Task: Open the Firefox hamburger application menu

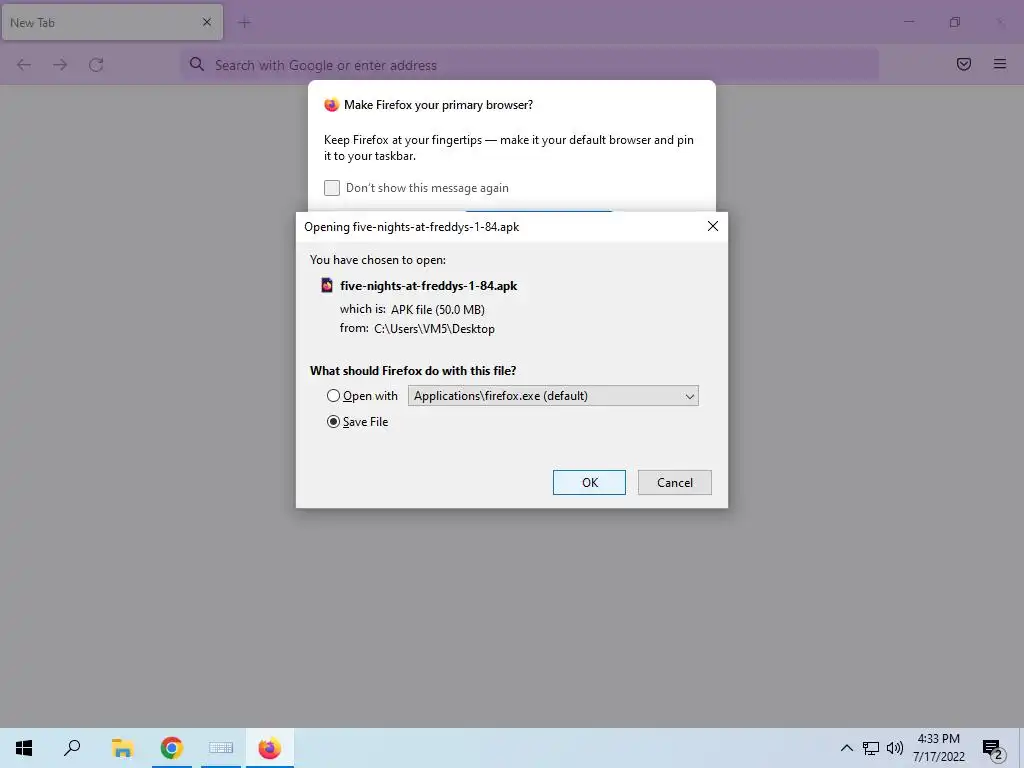Action: [x=999, y=64]
